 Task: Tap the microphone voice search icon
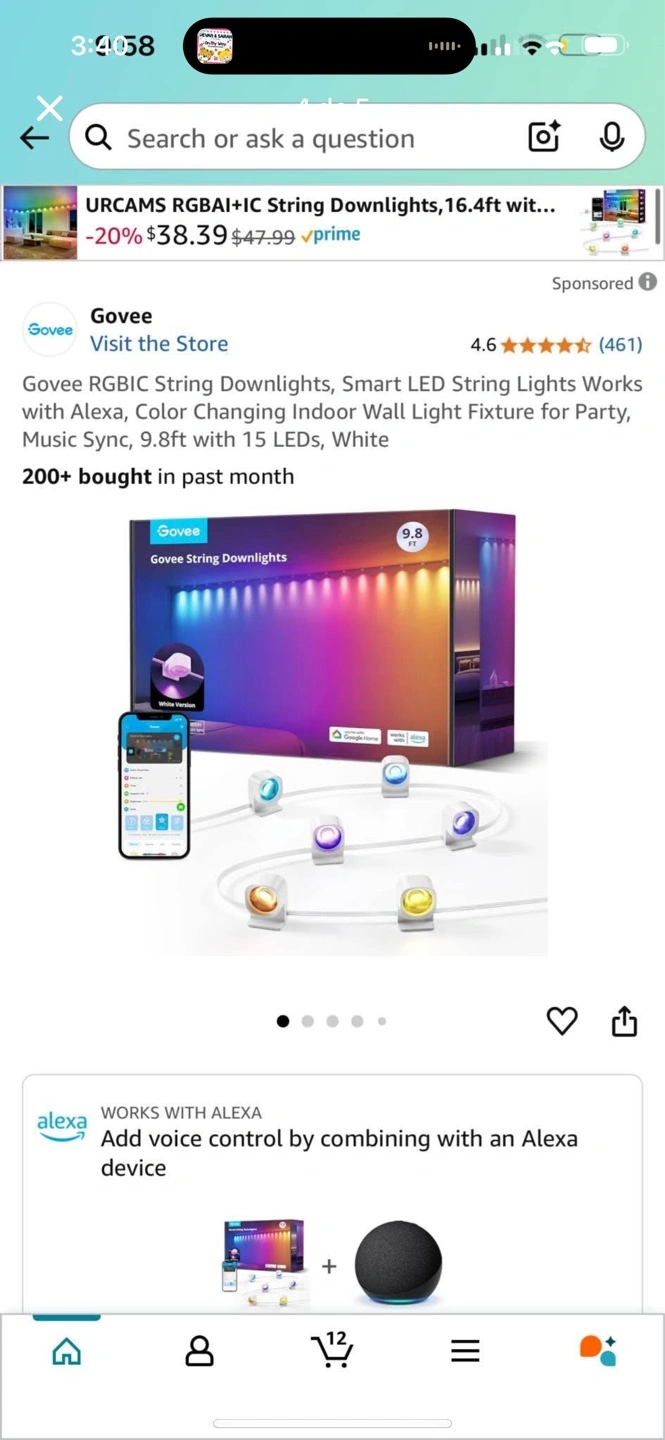pos(612,137)
